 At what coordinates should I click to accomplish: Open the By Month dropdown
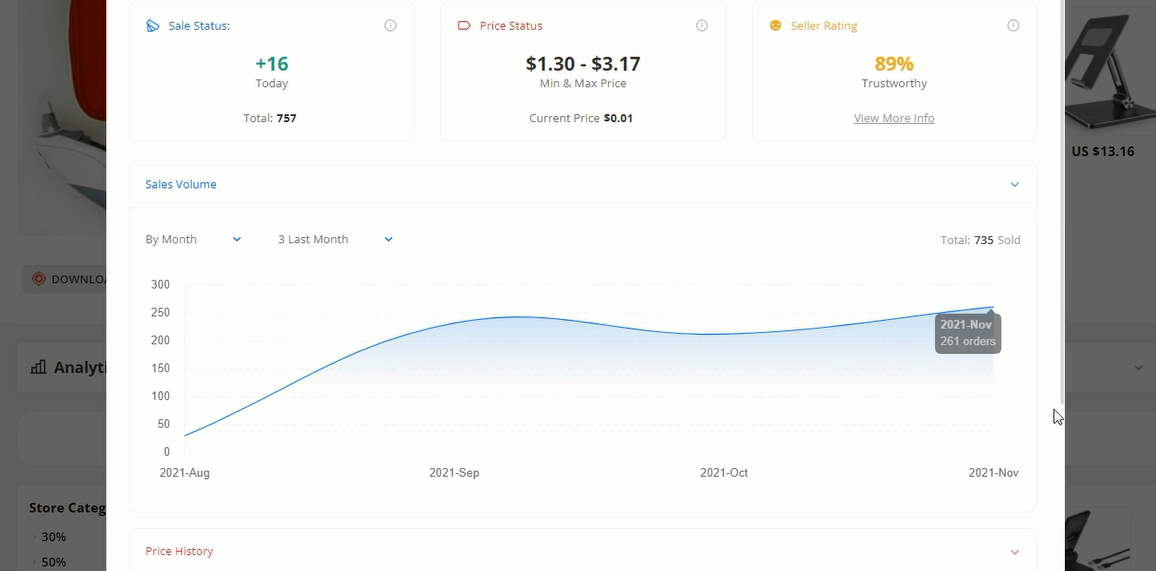(x=193, y=239)
